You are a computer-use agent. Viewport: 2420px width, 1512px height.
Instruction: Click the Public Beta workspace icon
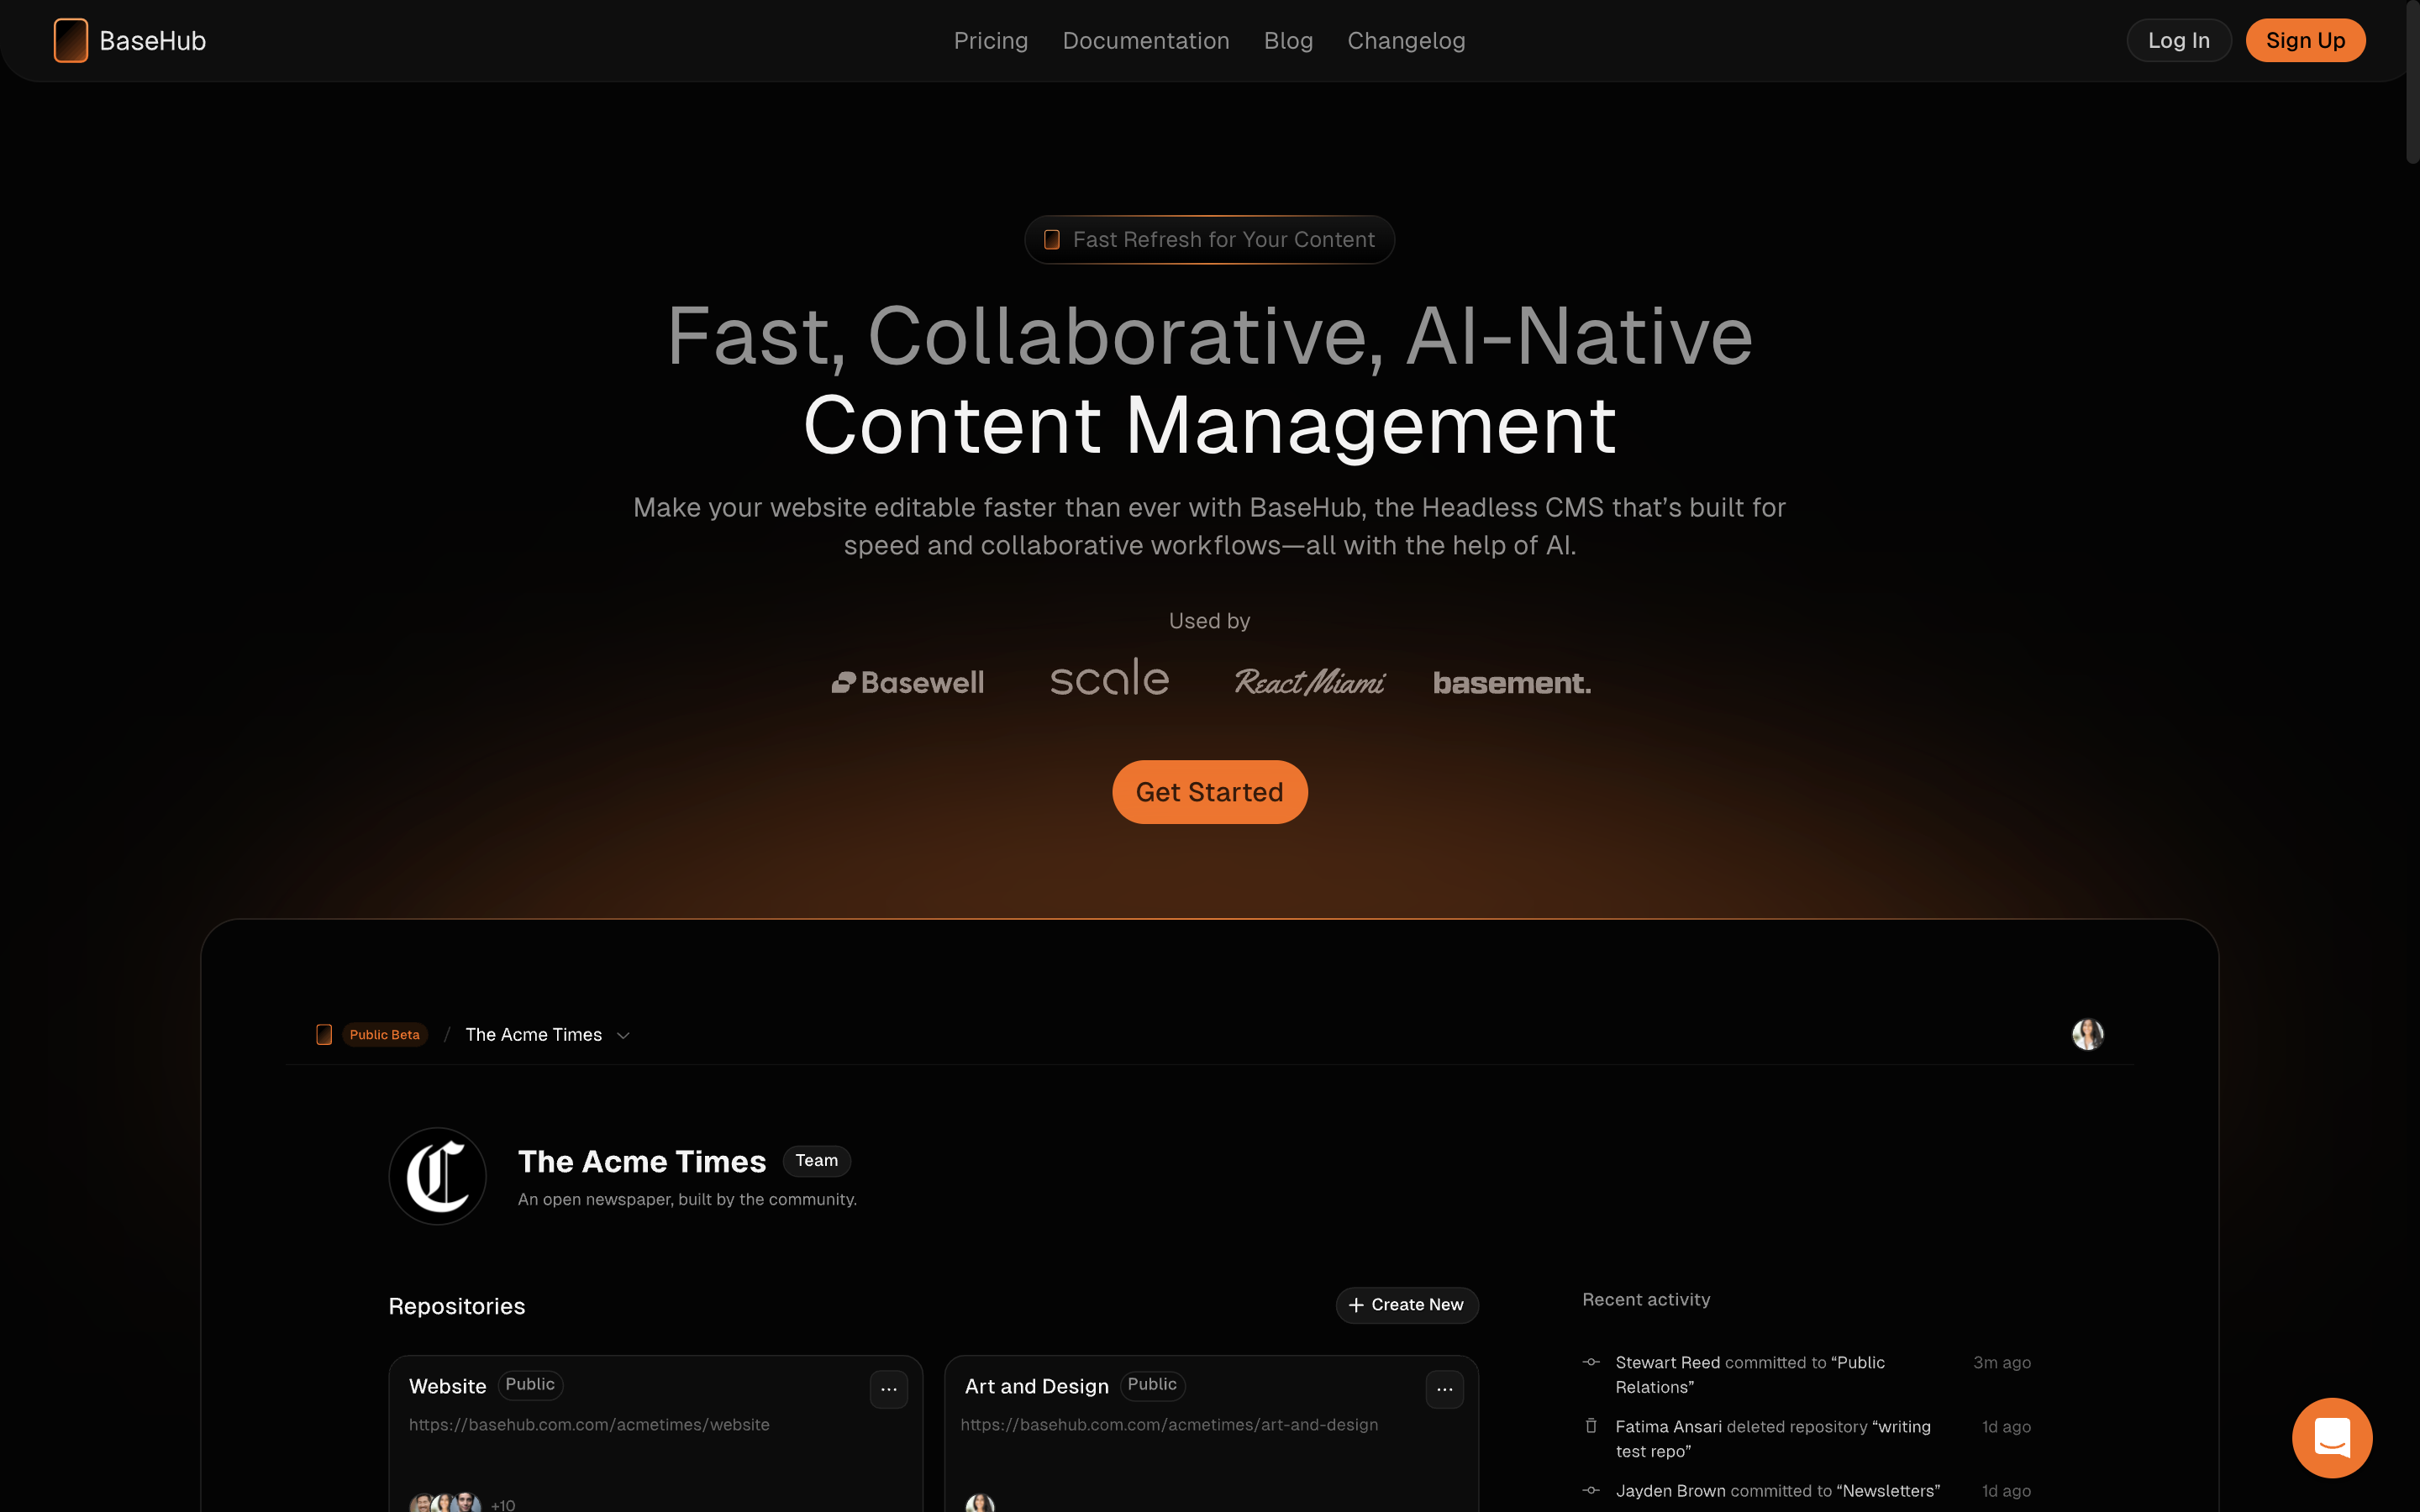pyautogui.click(x=323, y=1035)
